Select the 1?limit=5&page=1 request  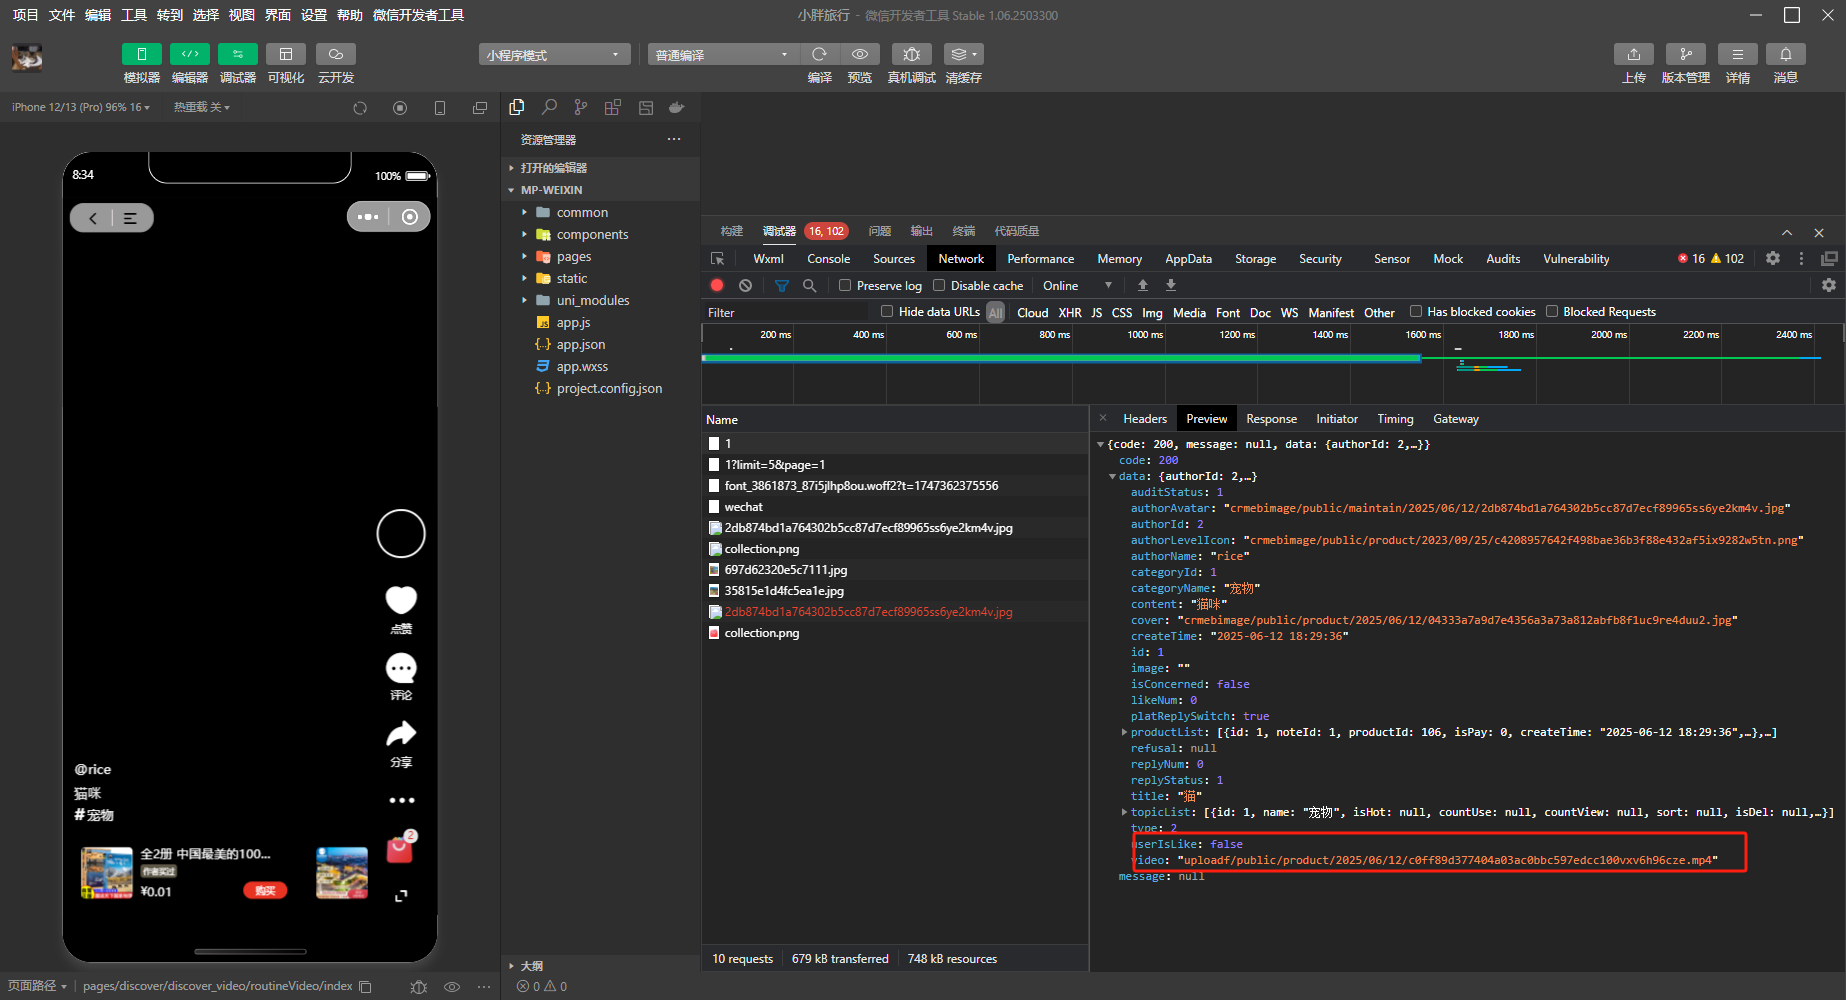[895, 465]
